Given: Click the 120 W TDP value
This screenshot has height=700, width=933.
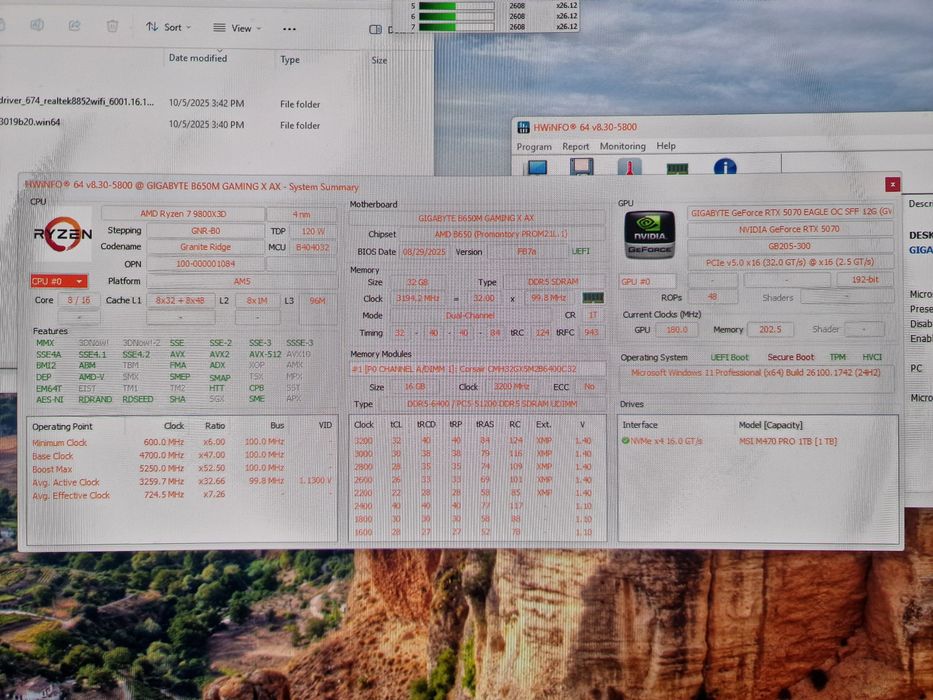Looking at the screenshot, I should (313, 231).
